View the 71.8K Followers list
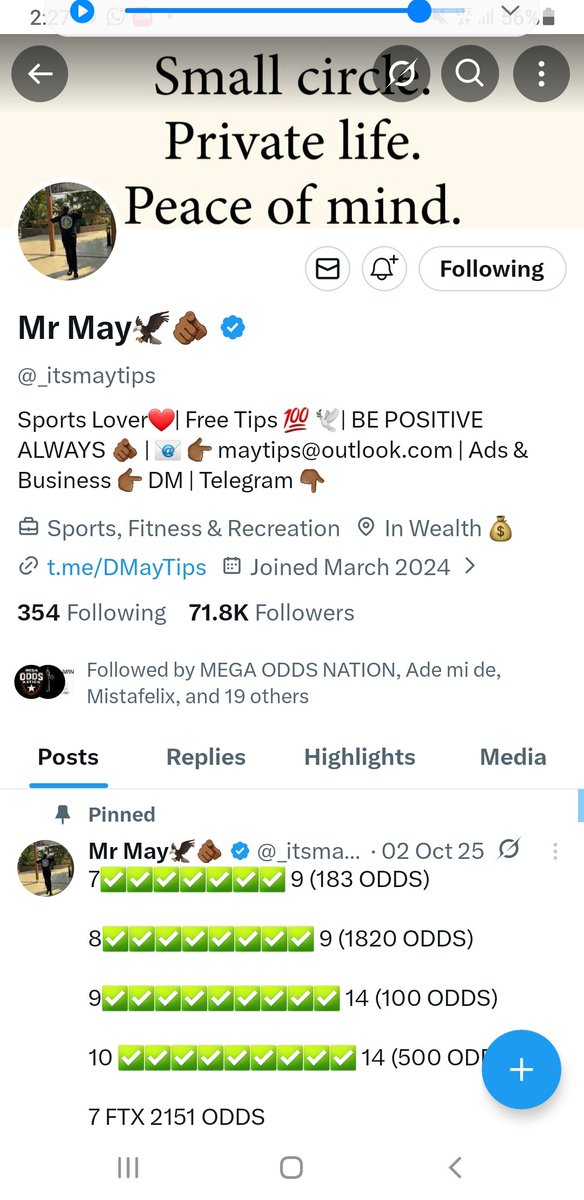Viewport: 584px width, 1200px height. tap(271, 613)
